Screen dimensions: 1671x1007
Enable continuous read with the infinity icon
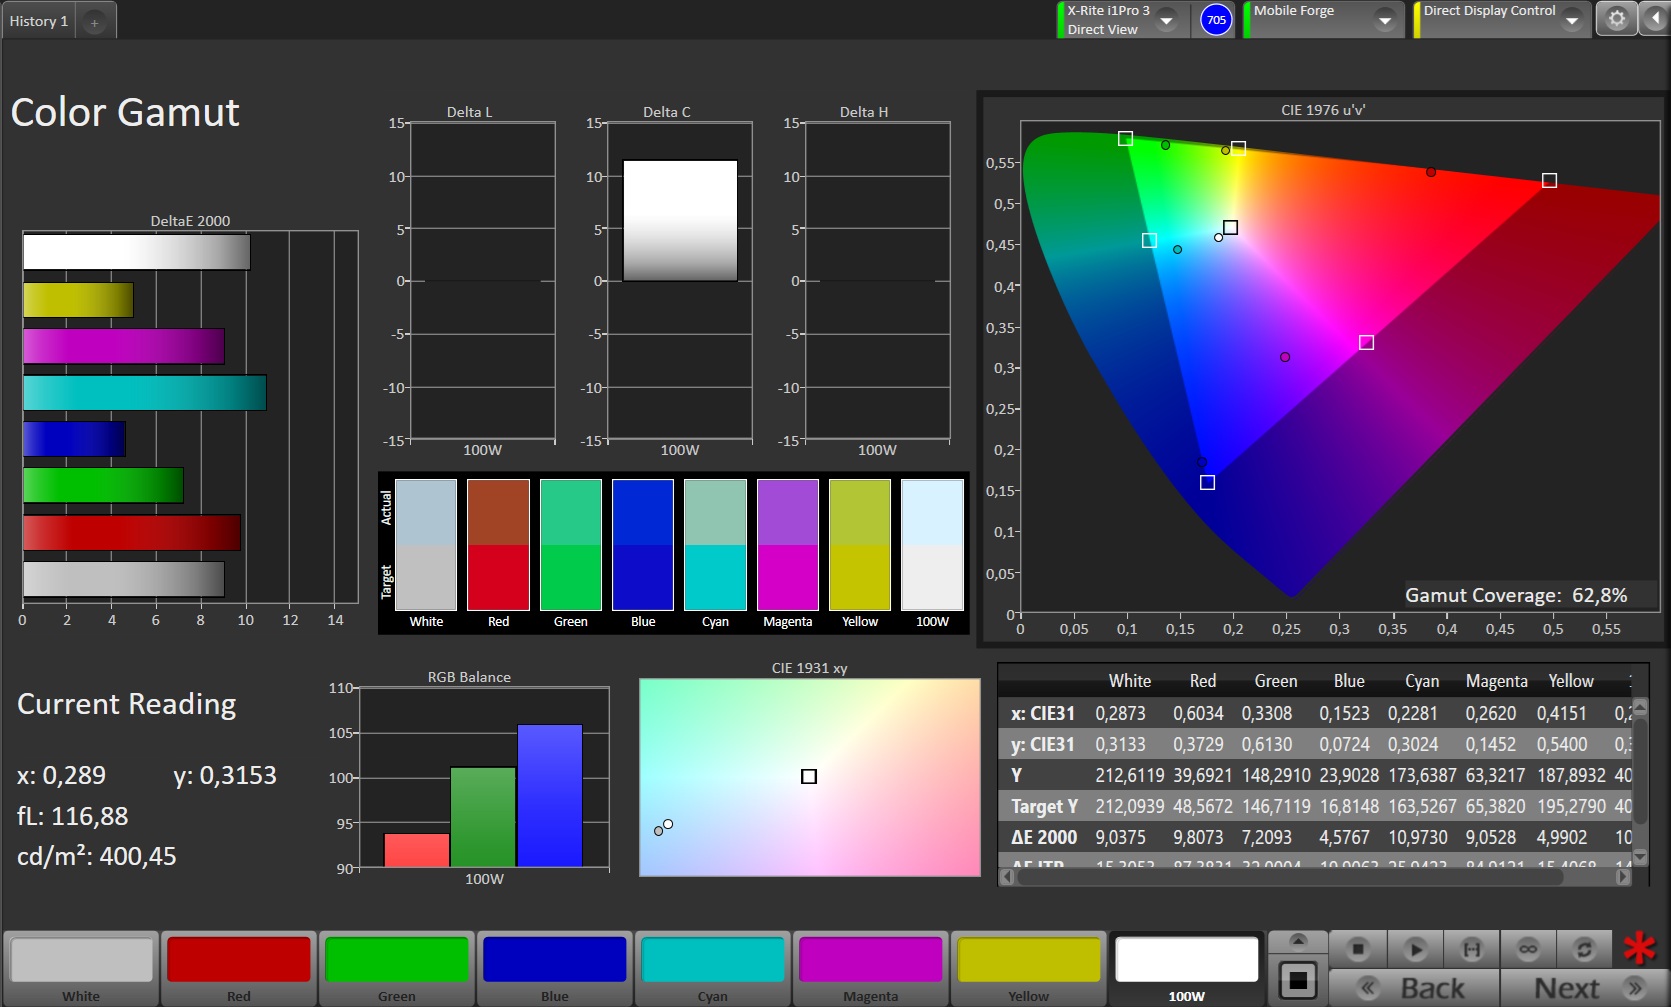pyautogui.click(x=1527, y=948)
